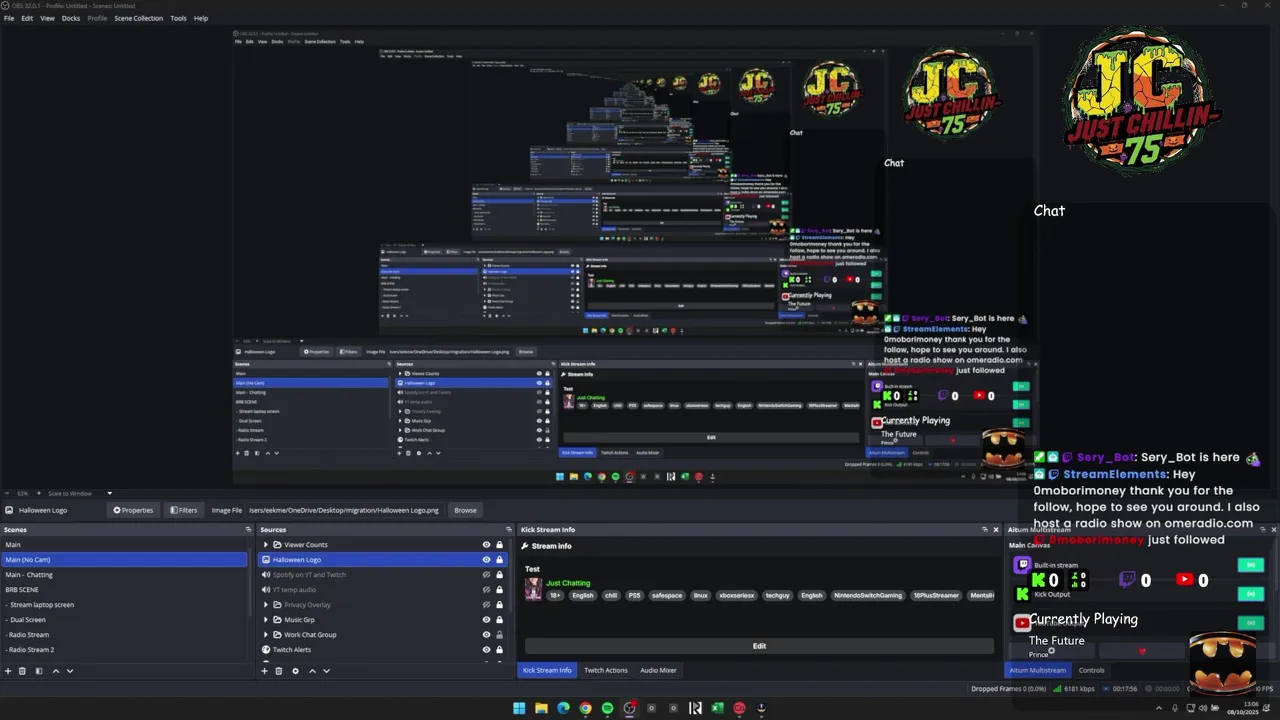Expand the Privacy Overlay group
Image resolution: width=1280 pixels, height=720 pixels.
(265, 605)
